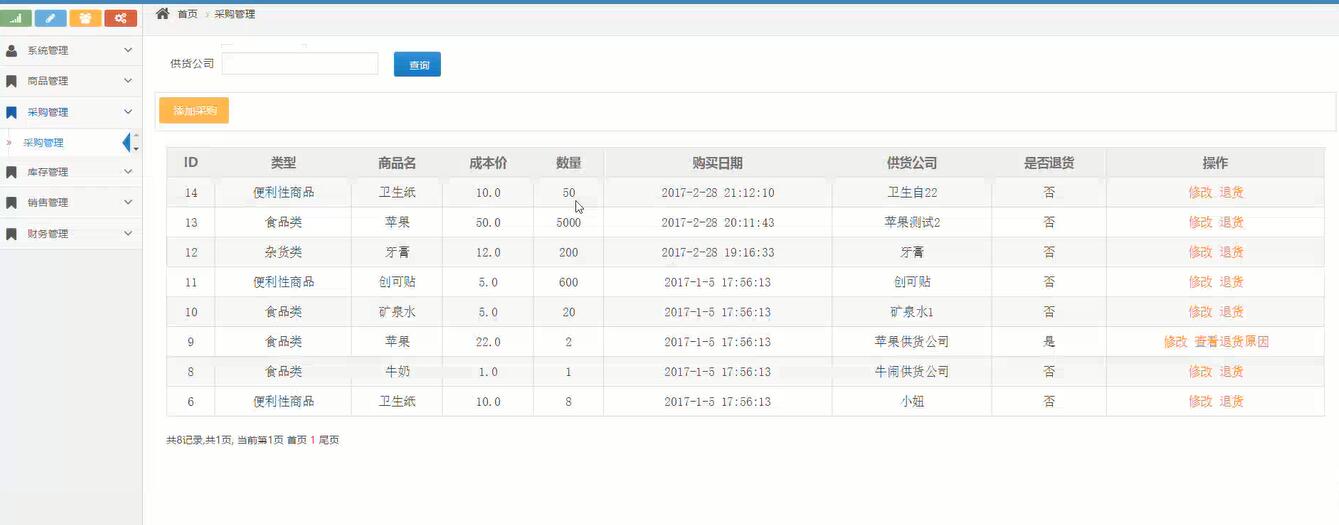This screenshot has width=1339, height=525.
Task: Click 修改 for row ID 14
Action: pyautogui.click(x=1200, y=192)
